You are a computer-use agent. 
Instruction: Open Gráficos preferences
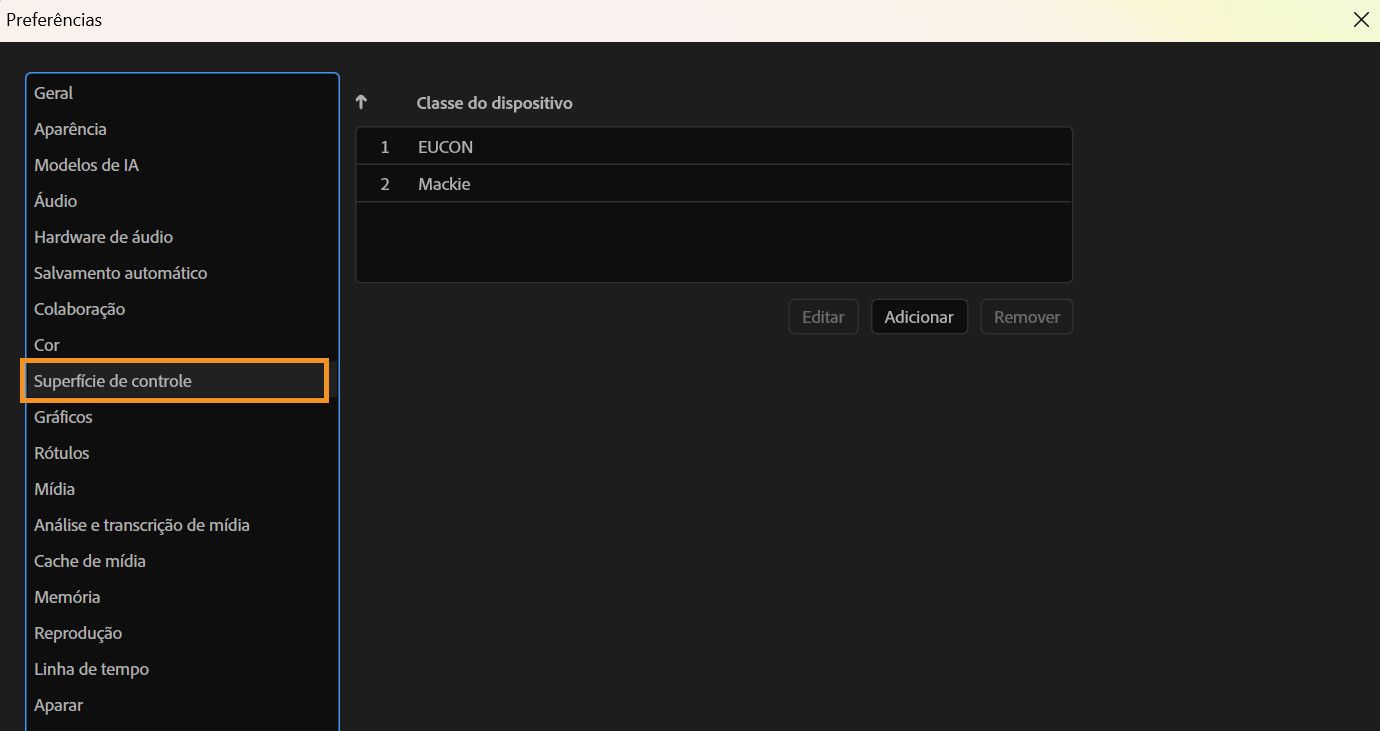(63, 416)
